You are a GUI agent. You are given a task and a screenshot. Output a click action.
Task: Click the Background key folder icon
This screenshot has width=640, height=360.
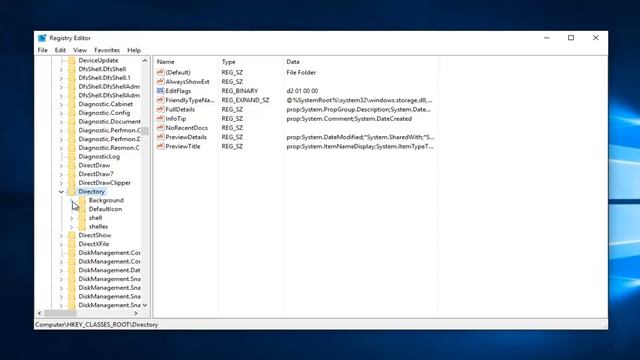82,200
